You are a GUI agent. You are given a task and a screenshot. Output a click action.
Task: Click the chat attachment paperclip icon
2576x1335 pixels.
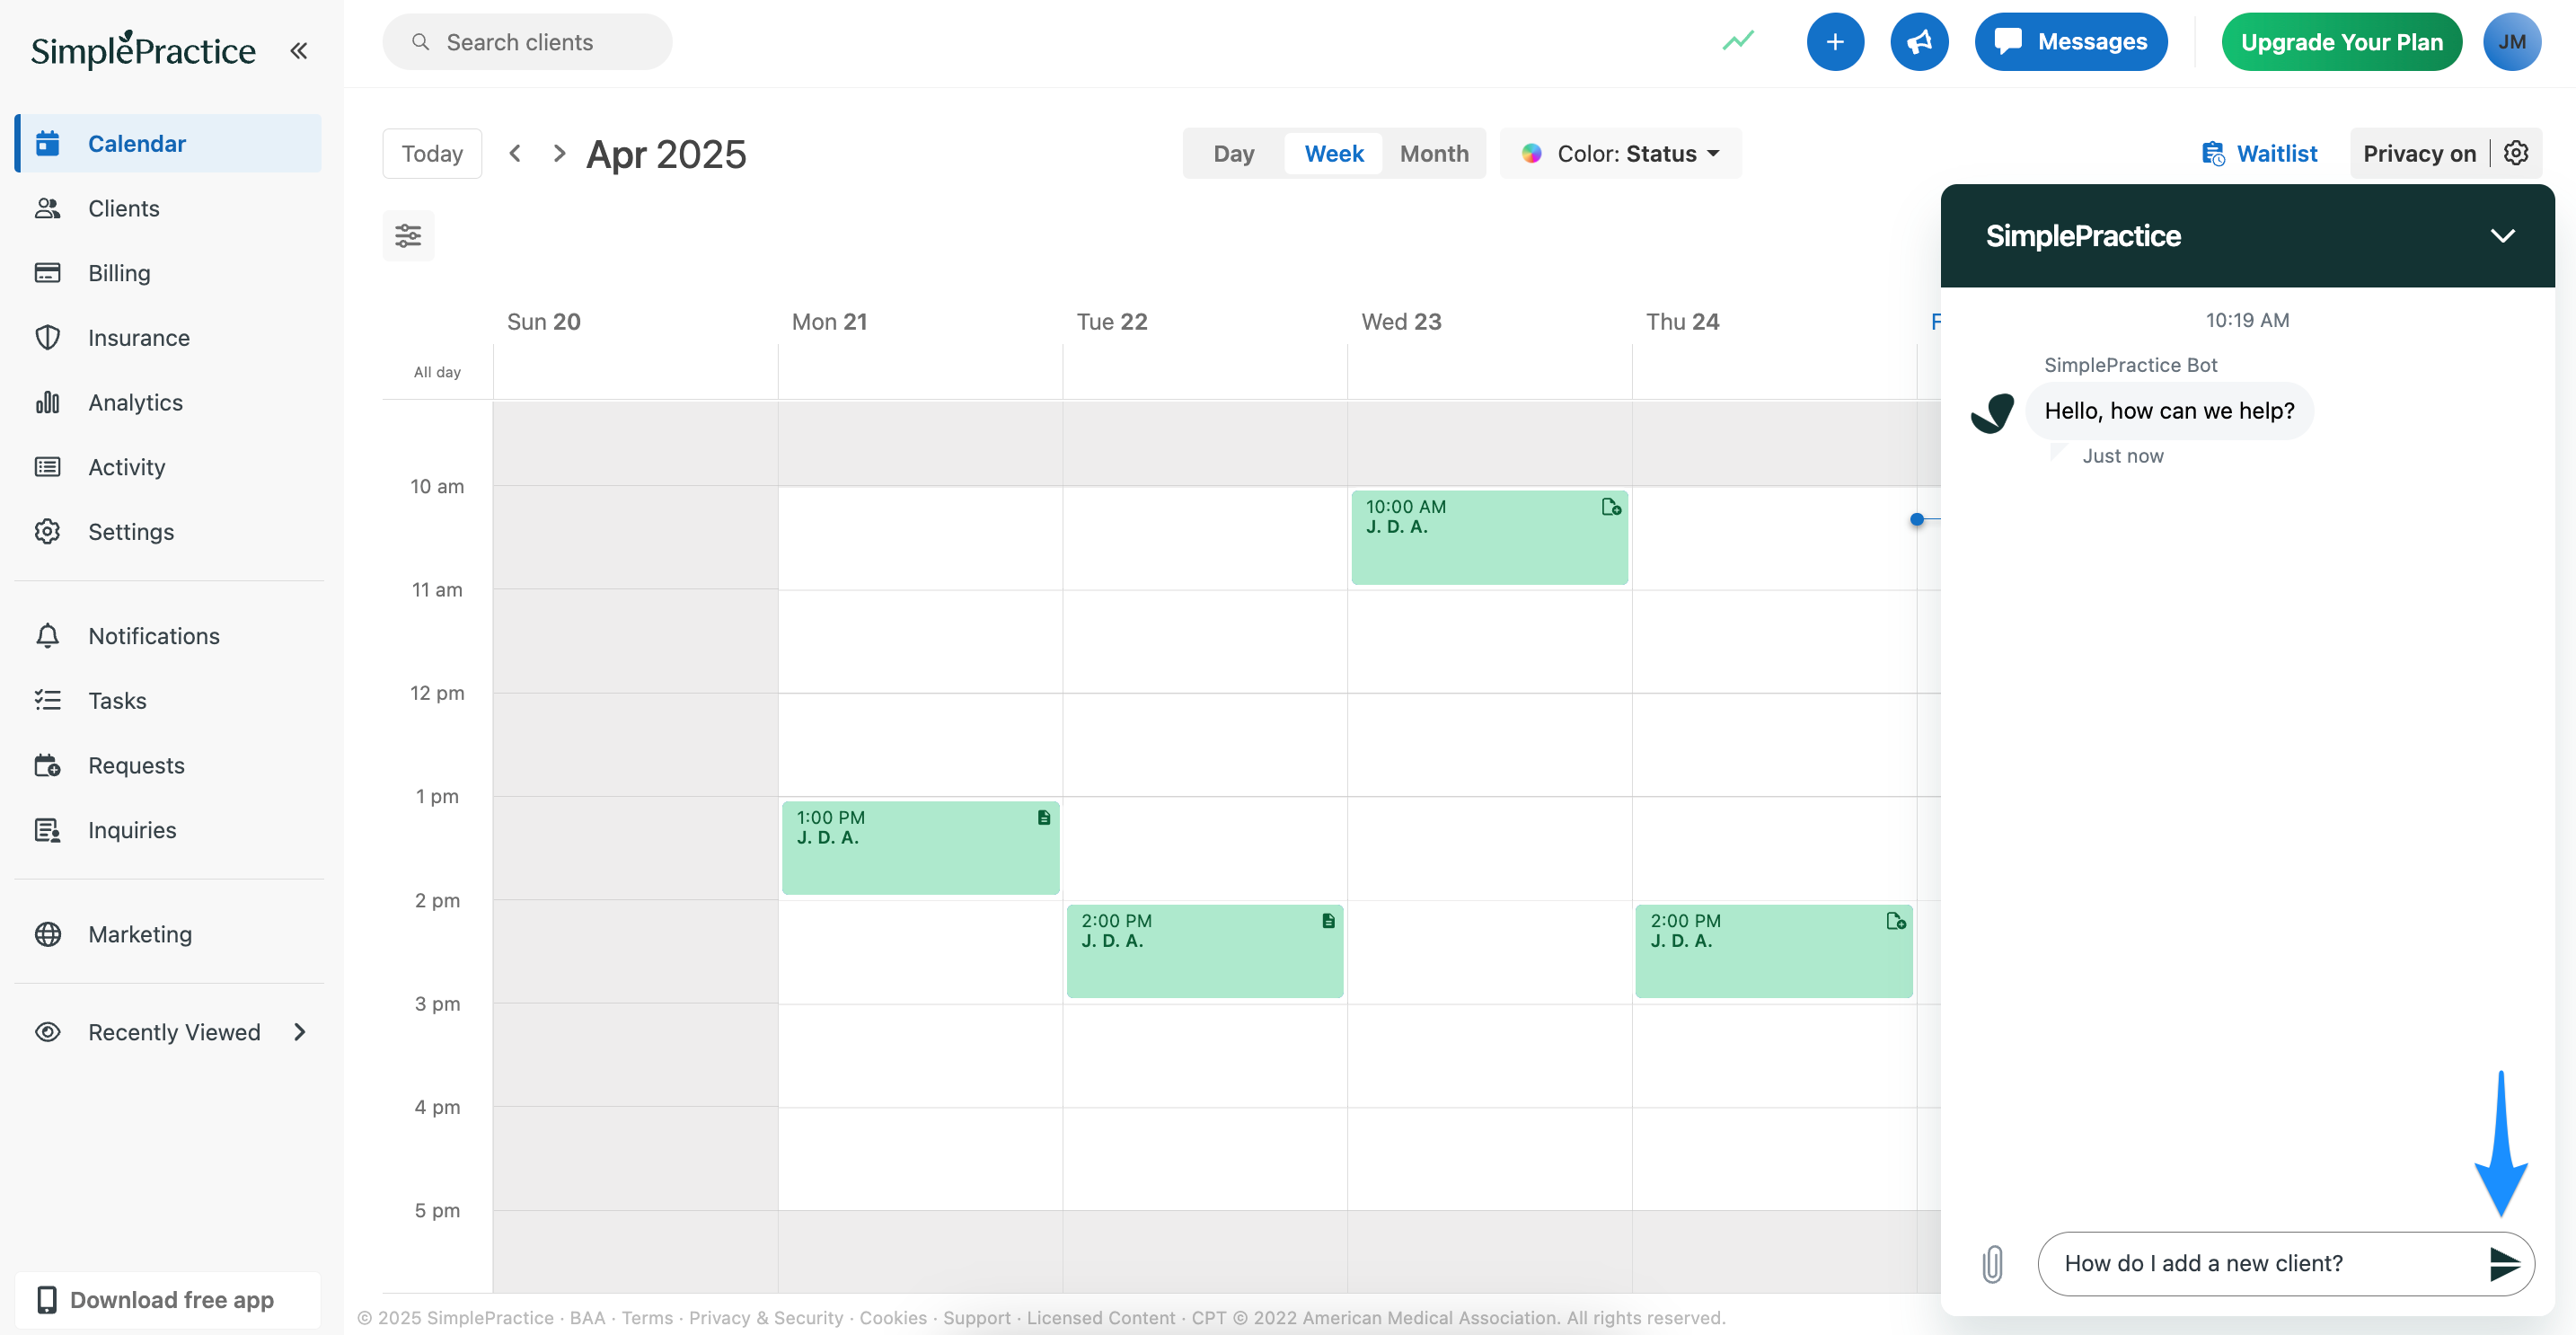pos(1992,1264)
